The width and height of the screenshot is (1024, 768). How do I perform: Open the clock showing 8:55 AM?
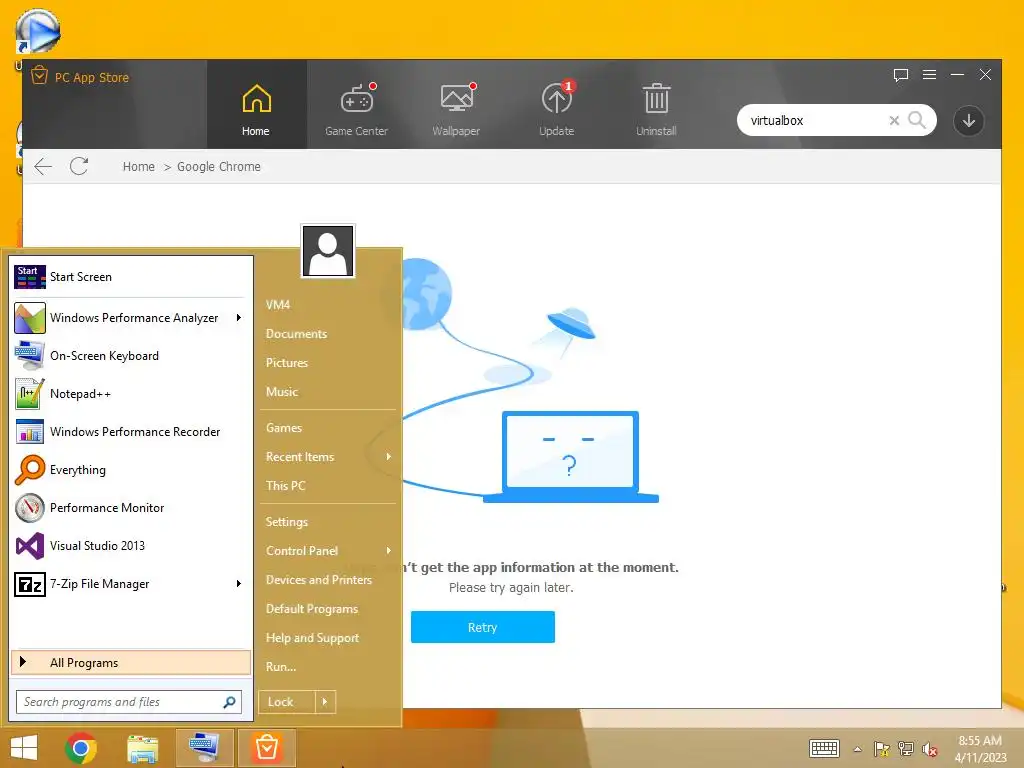[980, 748]
